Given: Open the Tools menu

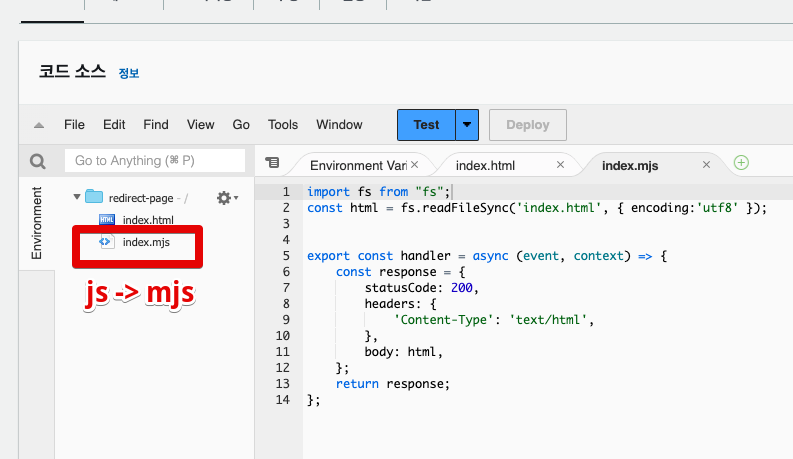Looking at the screenshot, I should [283, 125].
